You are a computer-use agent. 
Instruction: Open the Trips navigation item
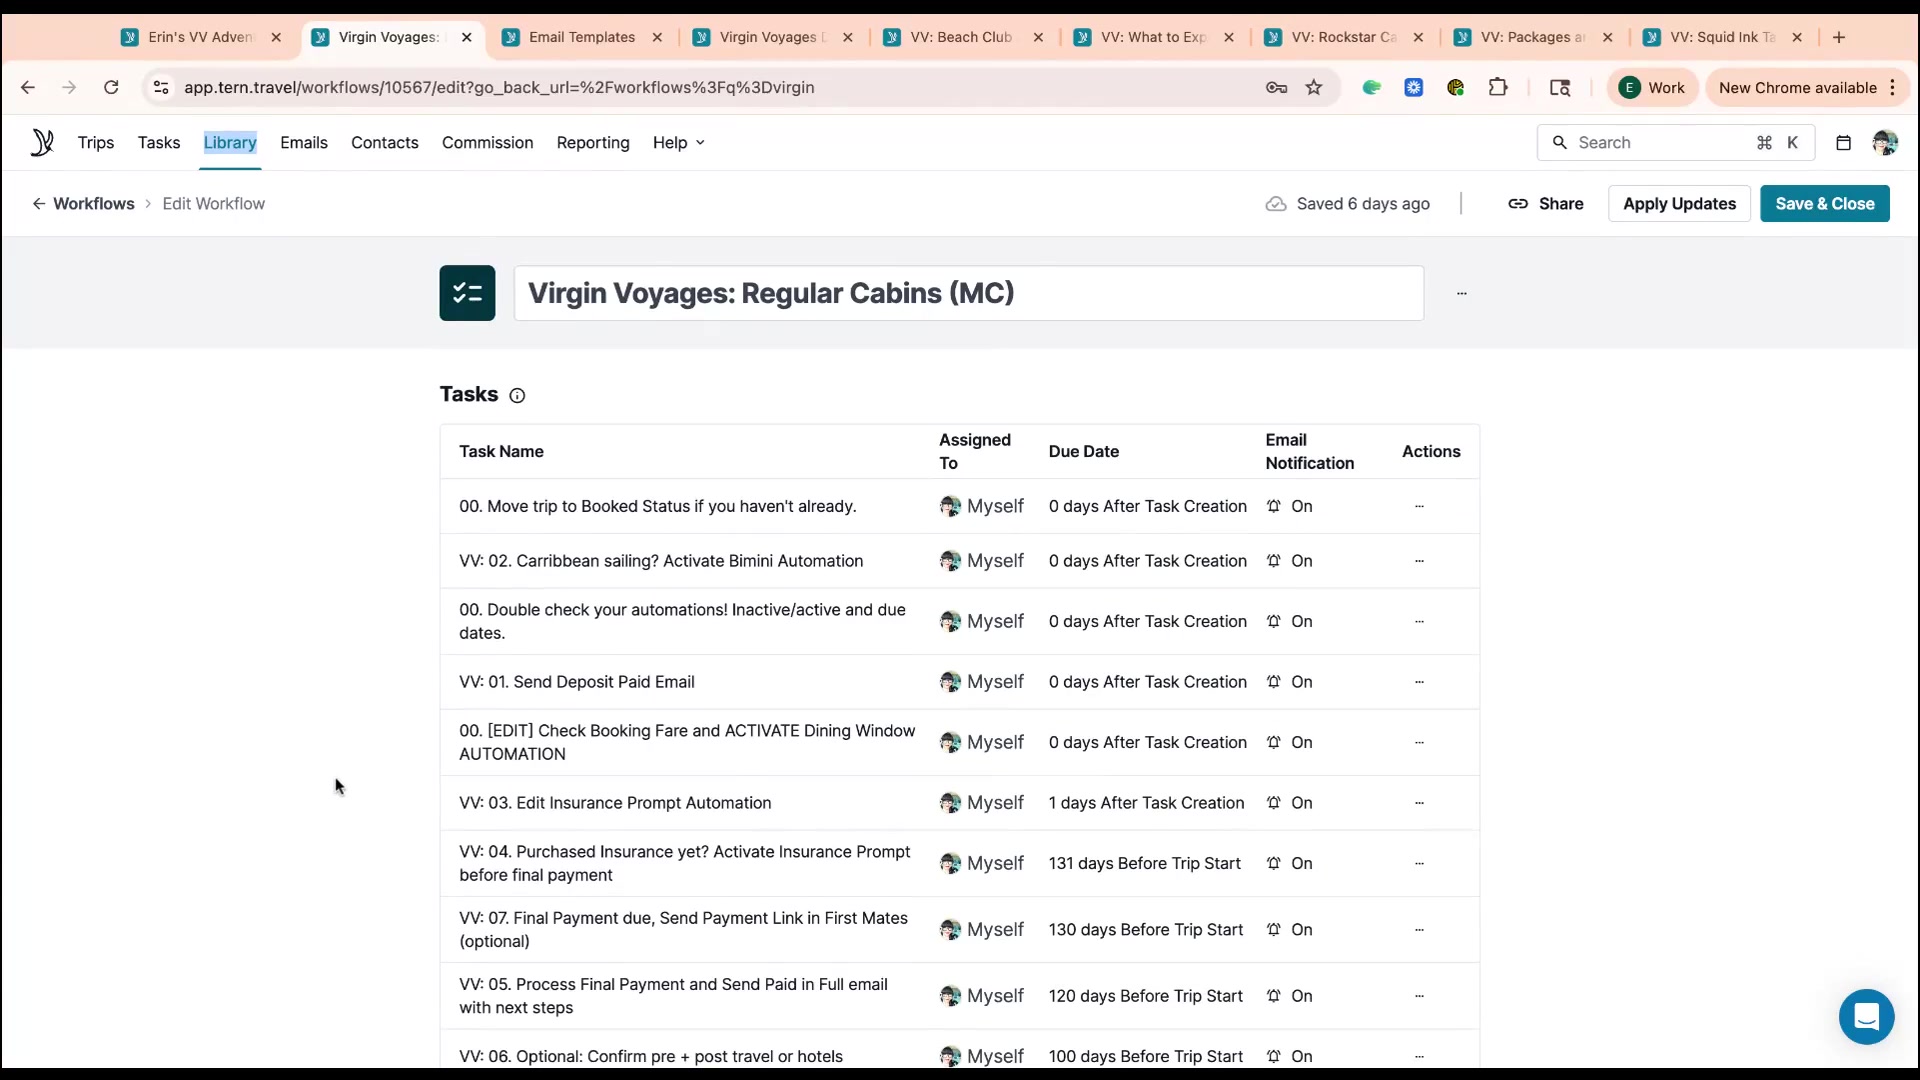[96, 143]
